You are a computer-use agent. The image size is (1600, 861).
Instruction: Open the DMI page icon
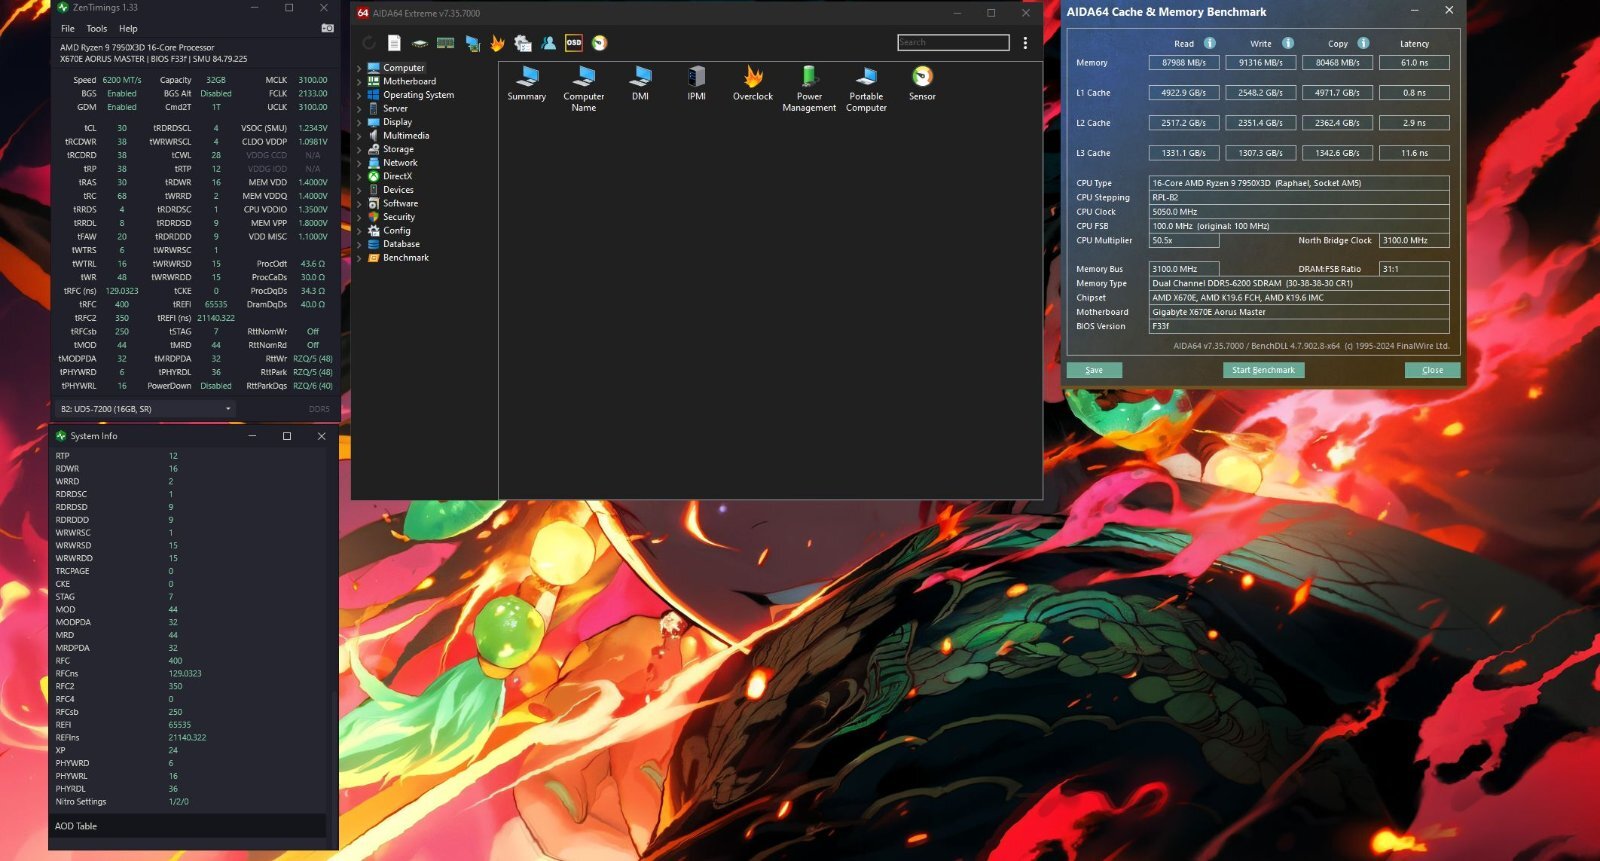[x=641, y=84]
